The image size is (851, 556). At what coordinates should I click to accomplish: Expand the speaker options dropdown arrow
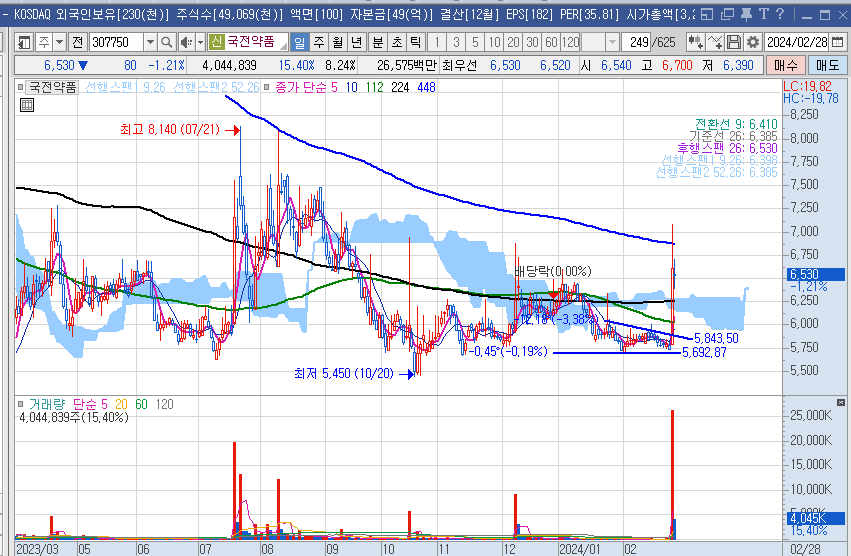(200, 42)
